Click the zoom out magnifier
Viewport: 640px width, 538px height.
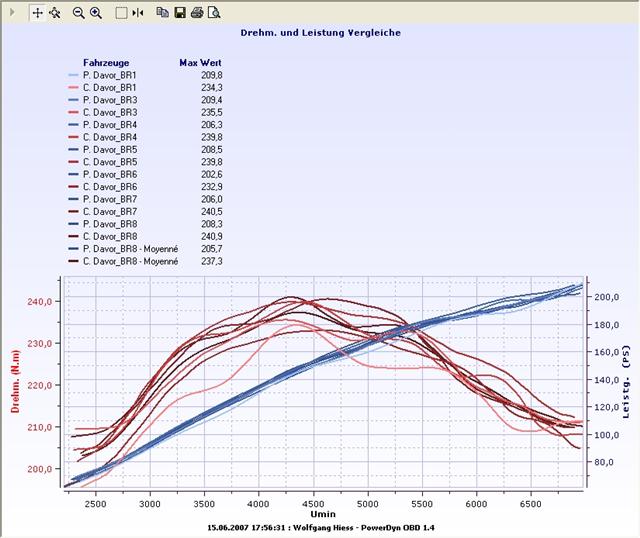point(79,13)
